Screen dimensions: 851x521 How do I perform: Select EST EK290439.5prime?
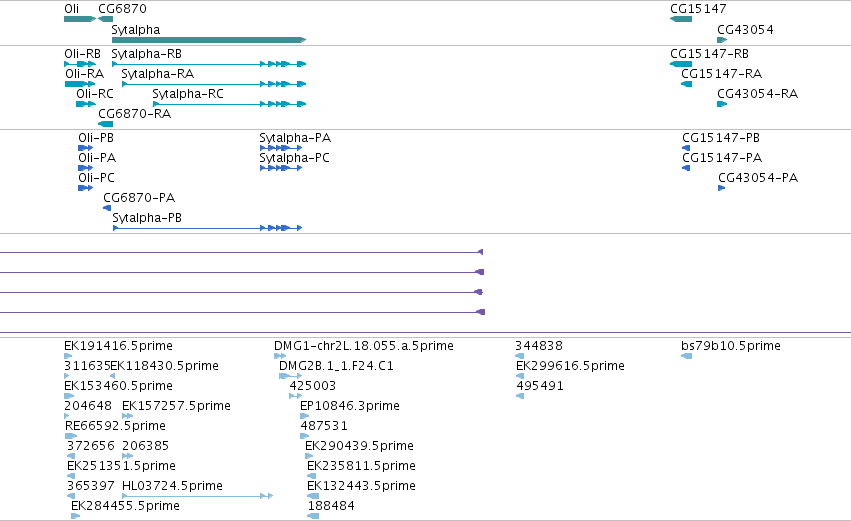(309, 456)
